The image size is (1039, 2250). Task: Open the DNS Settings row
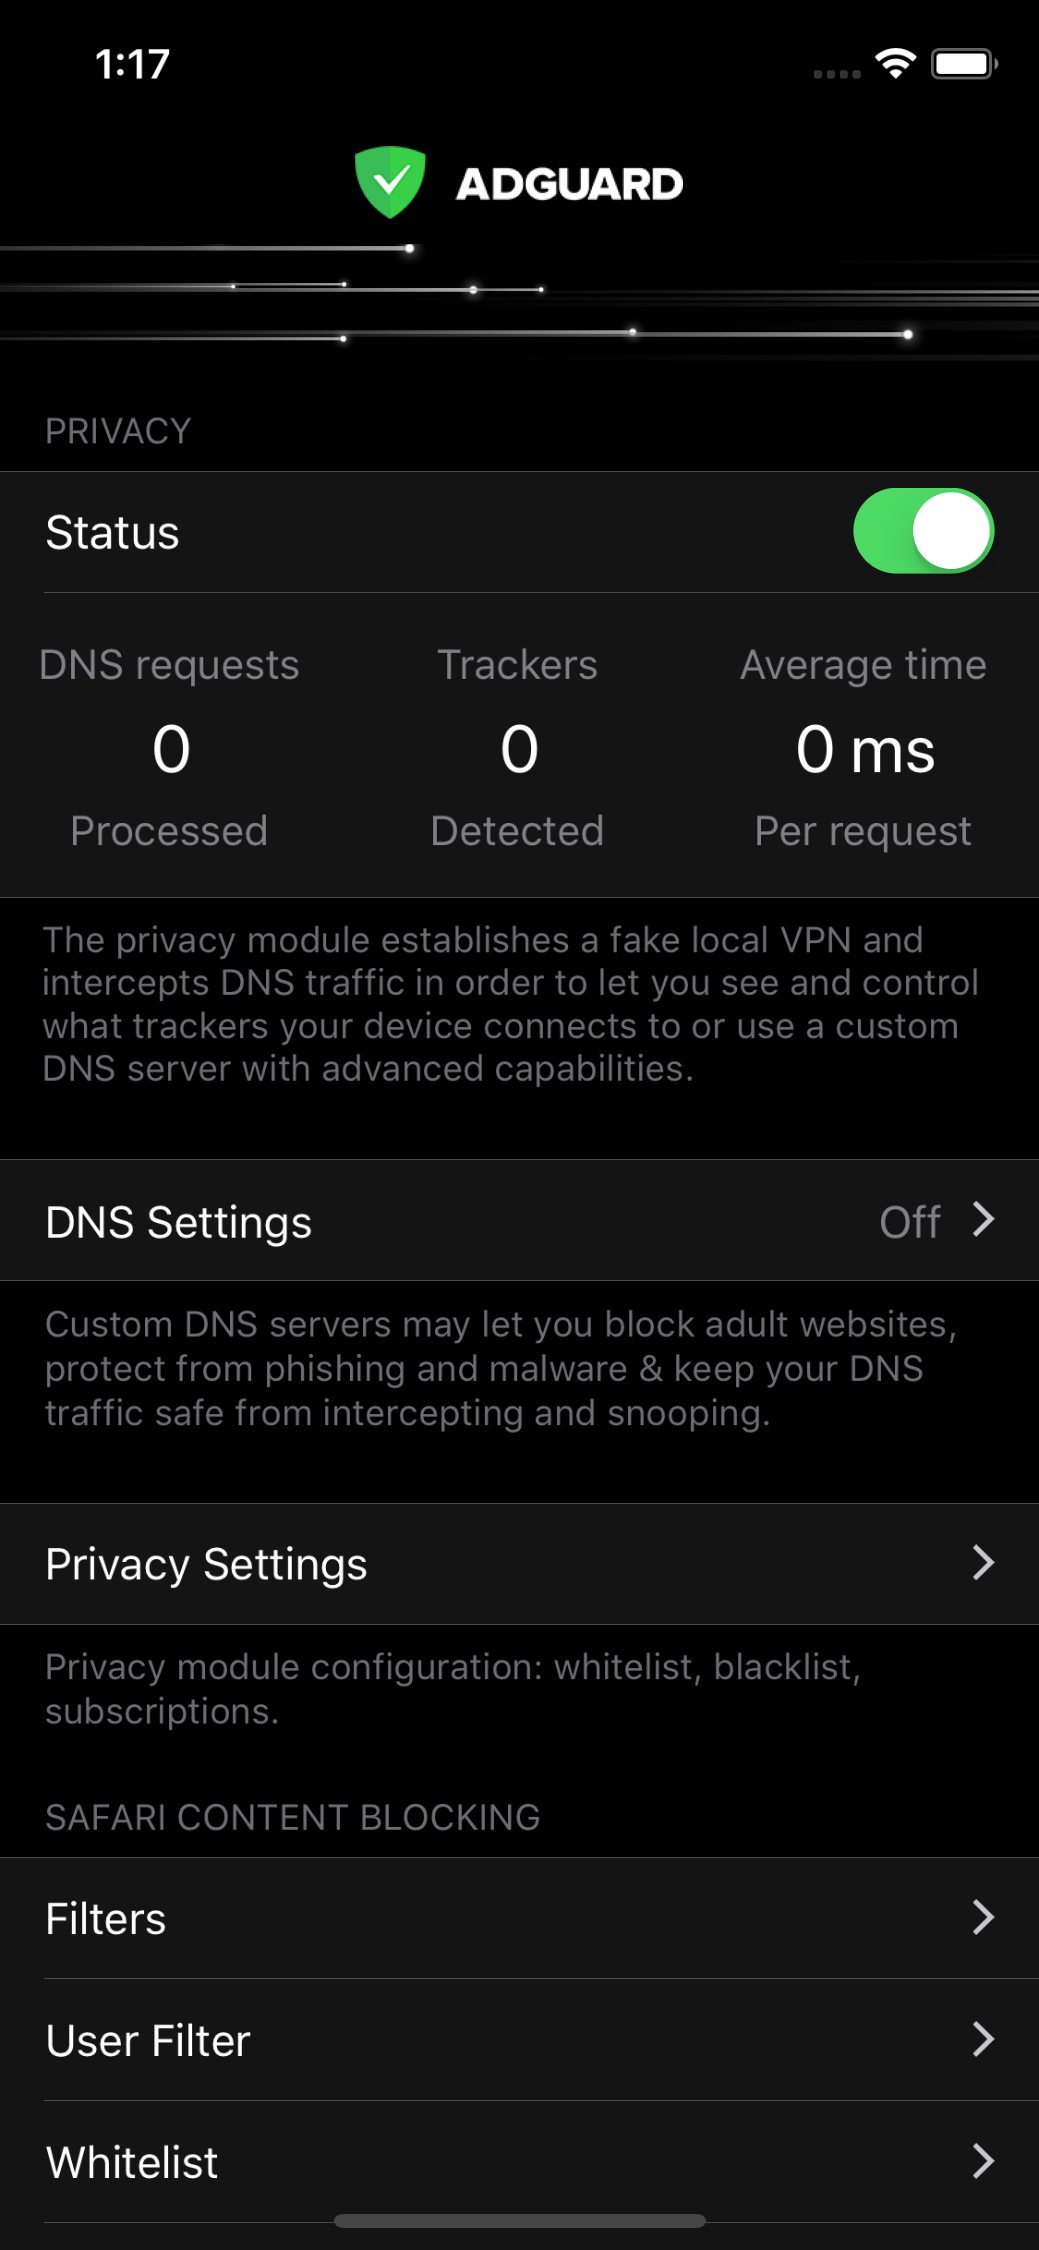click(x=519, y=1220)
